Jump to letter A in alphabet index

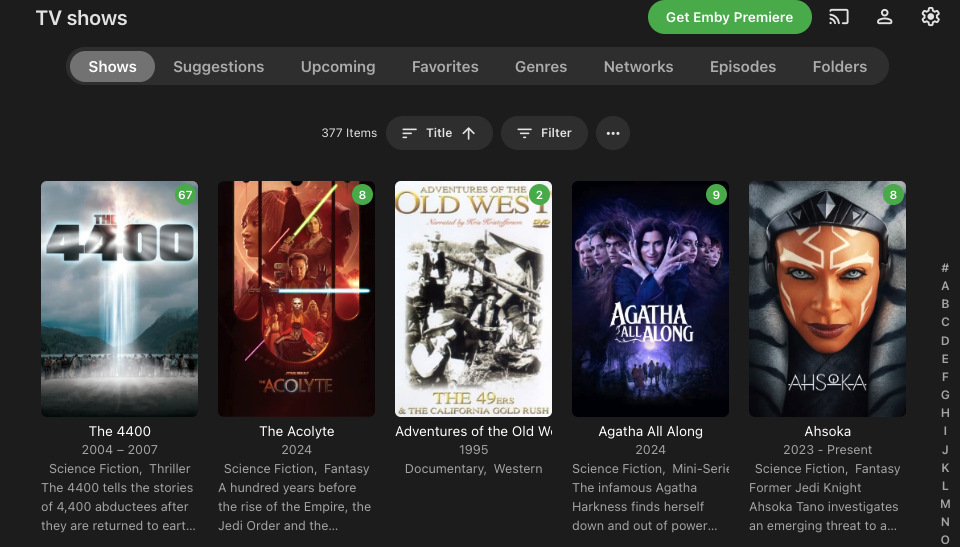945,285
